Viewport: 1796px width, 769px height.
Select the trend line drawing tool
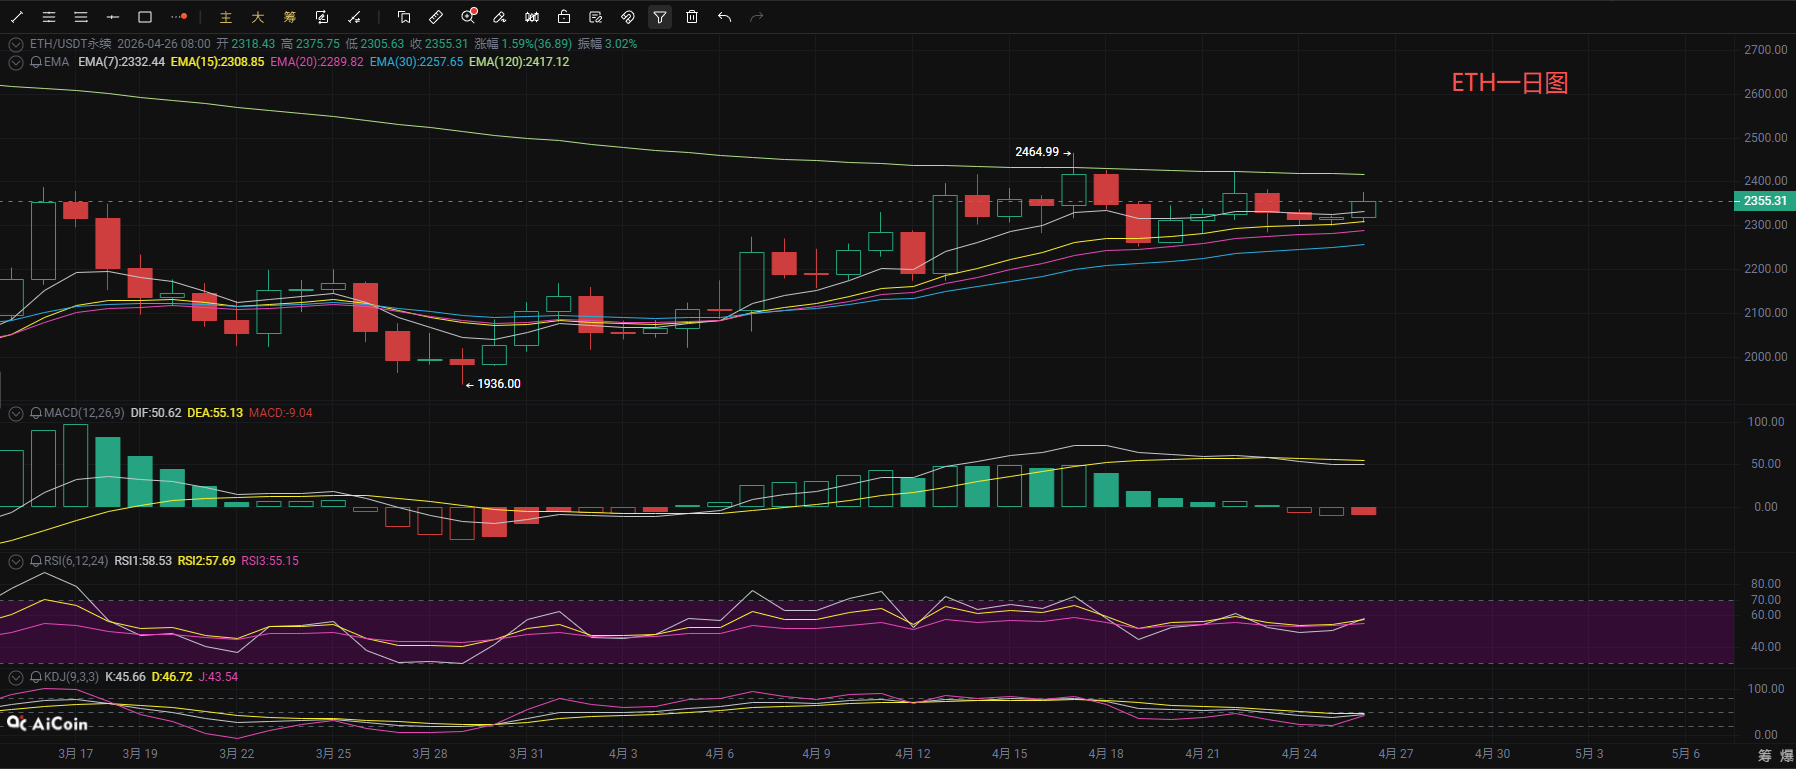click(17, 17)
